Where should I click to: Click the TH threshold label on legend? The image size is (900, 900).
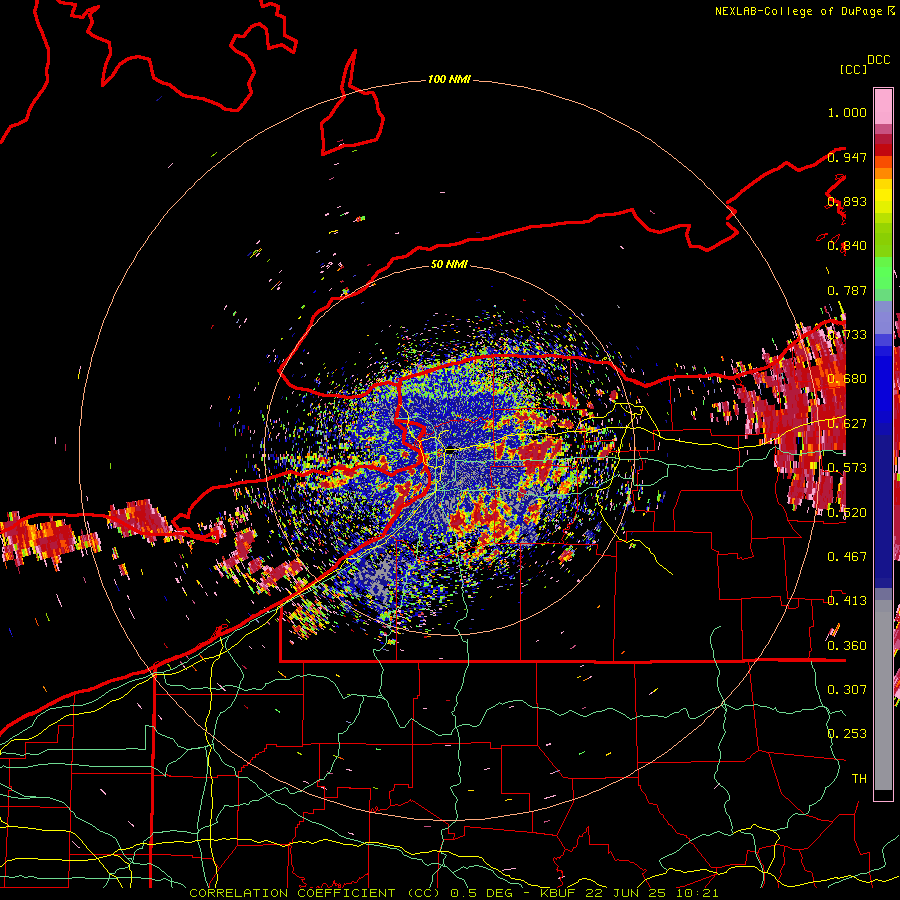[x=859, y=778]
